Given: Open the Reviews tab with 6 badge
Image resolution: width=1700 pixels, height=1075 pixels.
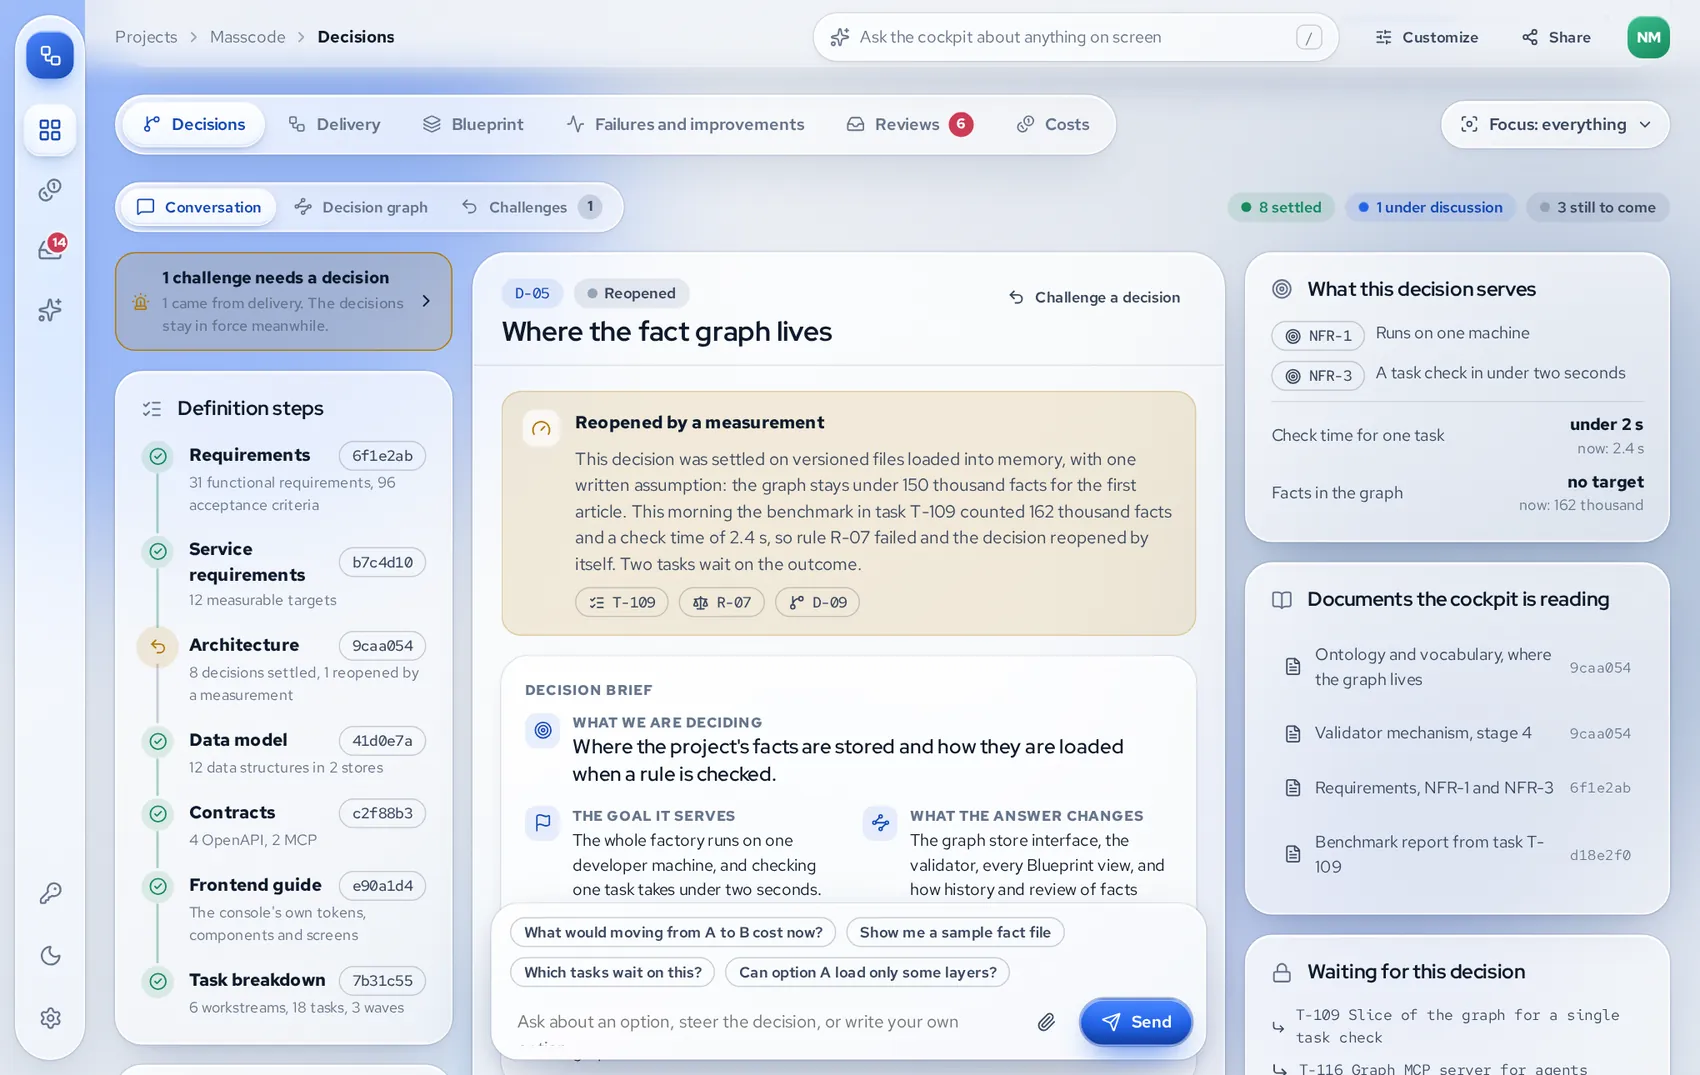Looking at the screenshot, I should point(909,124).
